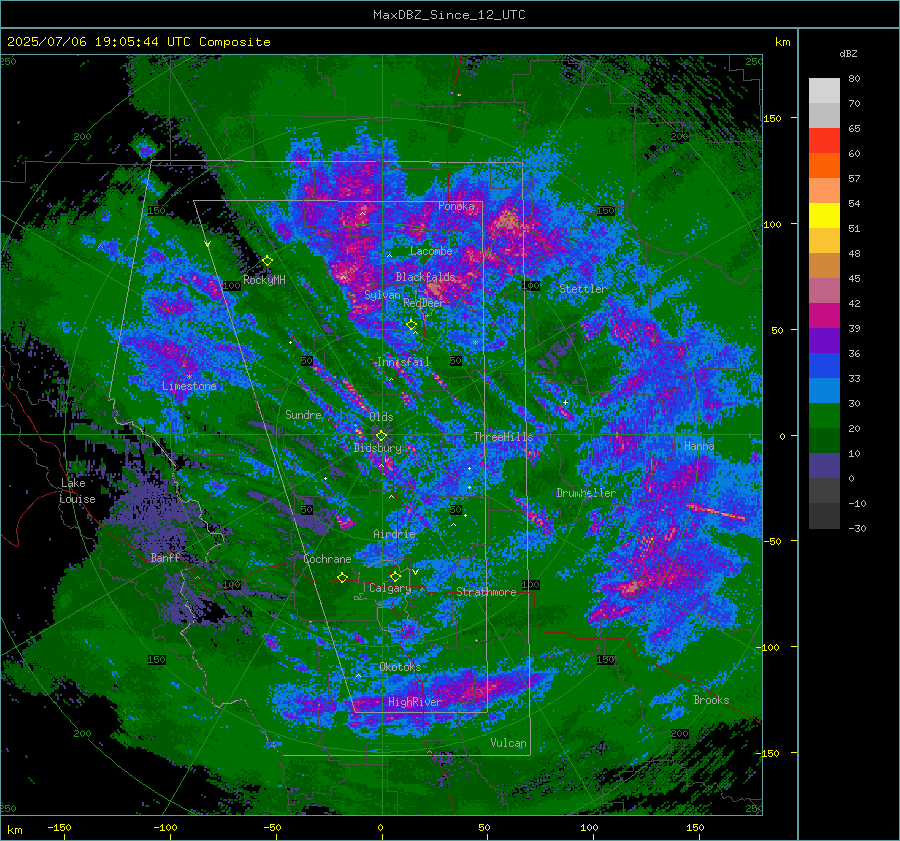This screenshot has width=900, height=841.
Task: Click the Limestone label
Action: click(x=189, y=386)
